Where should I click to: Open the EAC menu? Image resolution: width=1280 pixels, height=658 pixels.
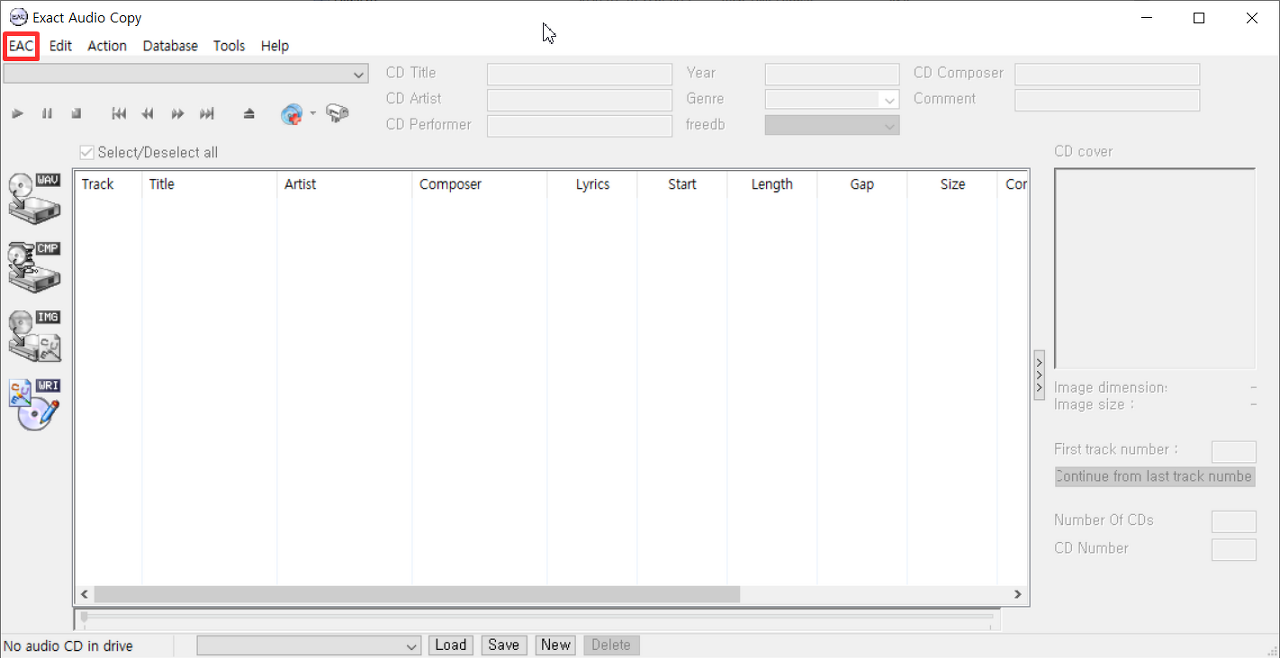click(21, 46)
